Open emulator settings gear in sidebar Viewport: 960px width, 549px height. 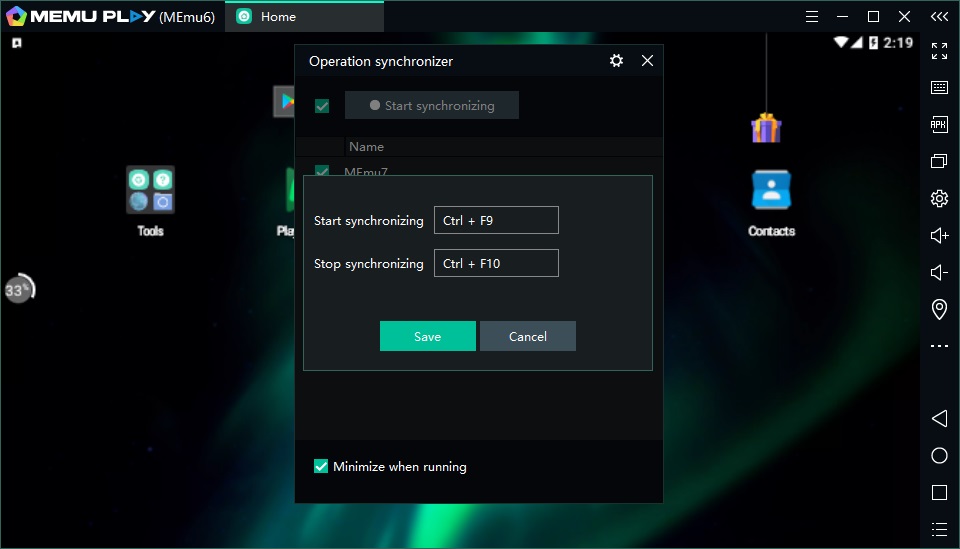point(939,198)
